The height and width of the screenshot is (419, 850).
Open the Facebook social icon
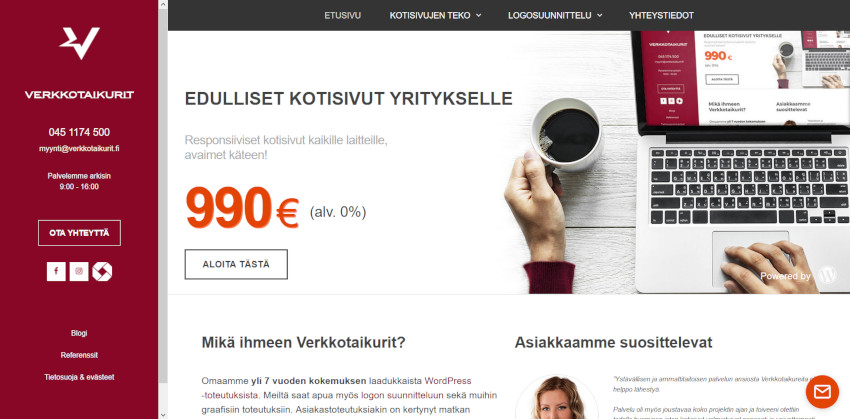coord(56,272)
